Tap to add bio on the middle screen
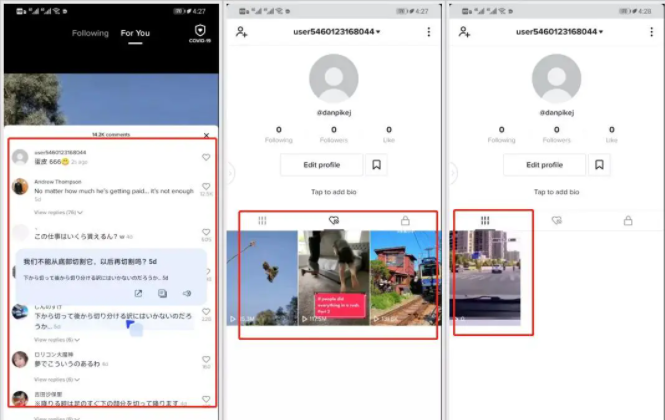The width and height of the screenshot is (665, 420). 334,192
